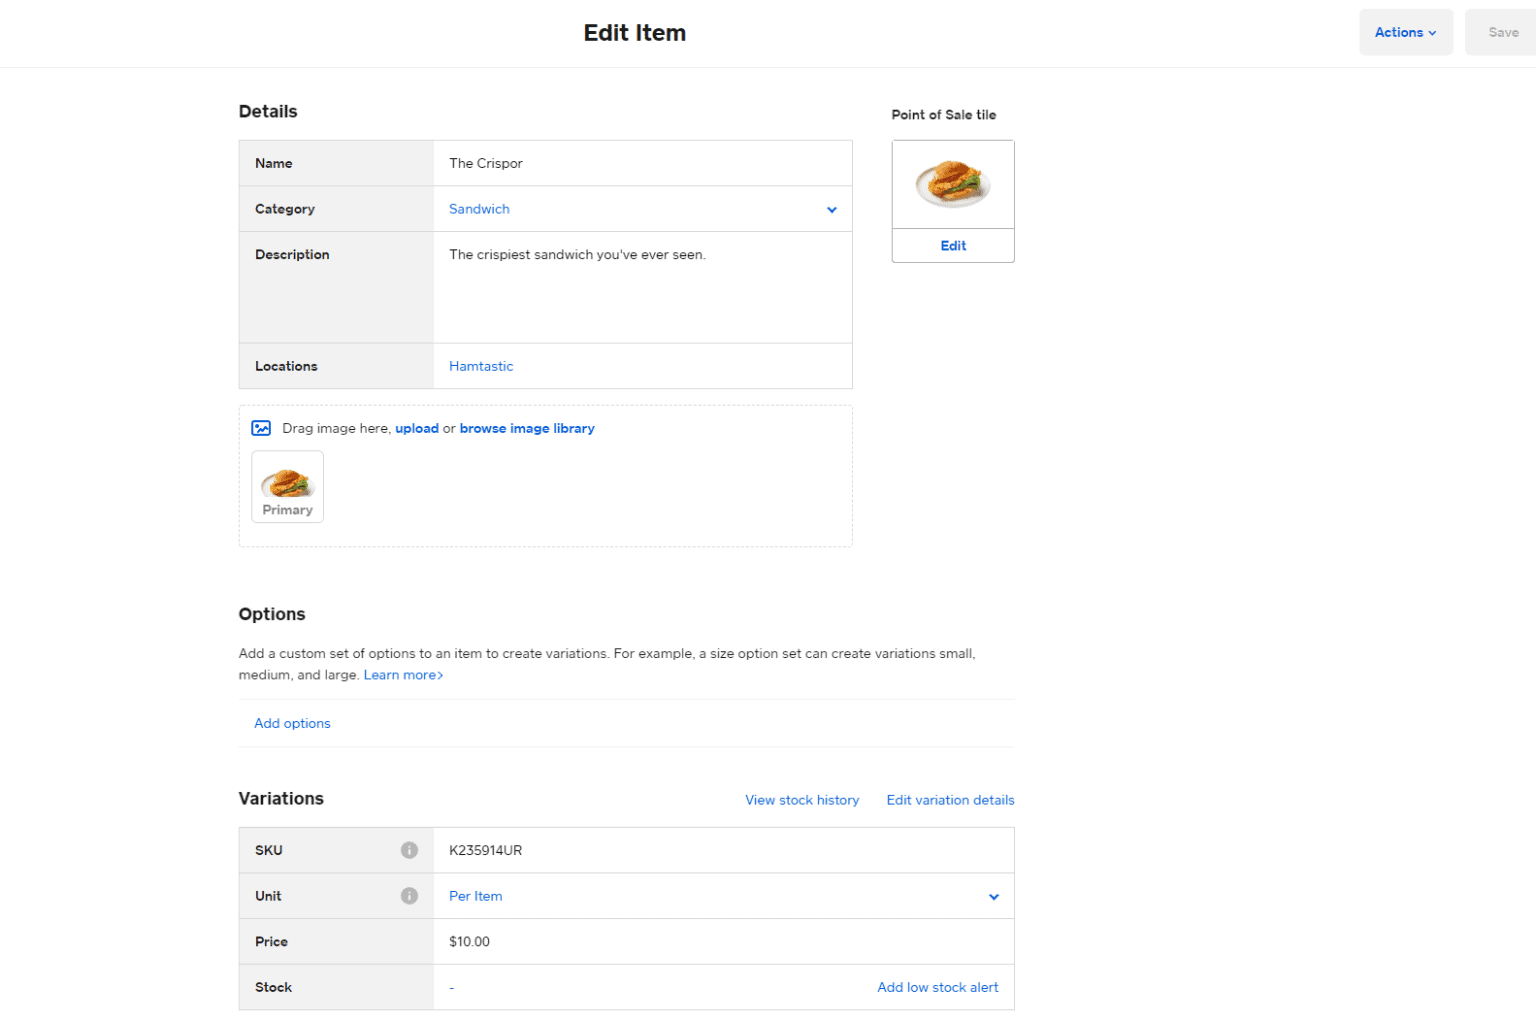Add a low stock alert
The image size is (1536, 1021).
[937, 987]
